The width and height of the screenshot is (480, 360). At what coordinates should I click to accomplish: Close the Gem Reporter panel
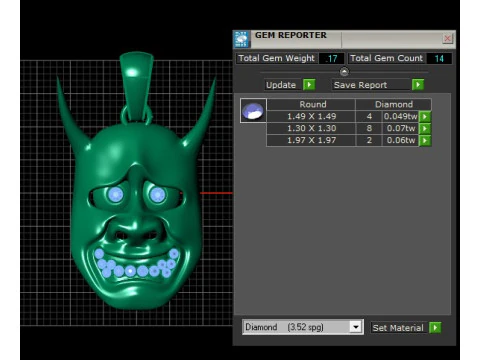(447, 39)
